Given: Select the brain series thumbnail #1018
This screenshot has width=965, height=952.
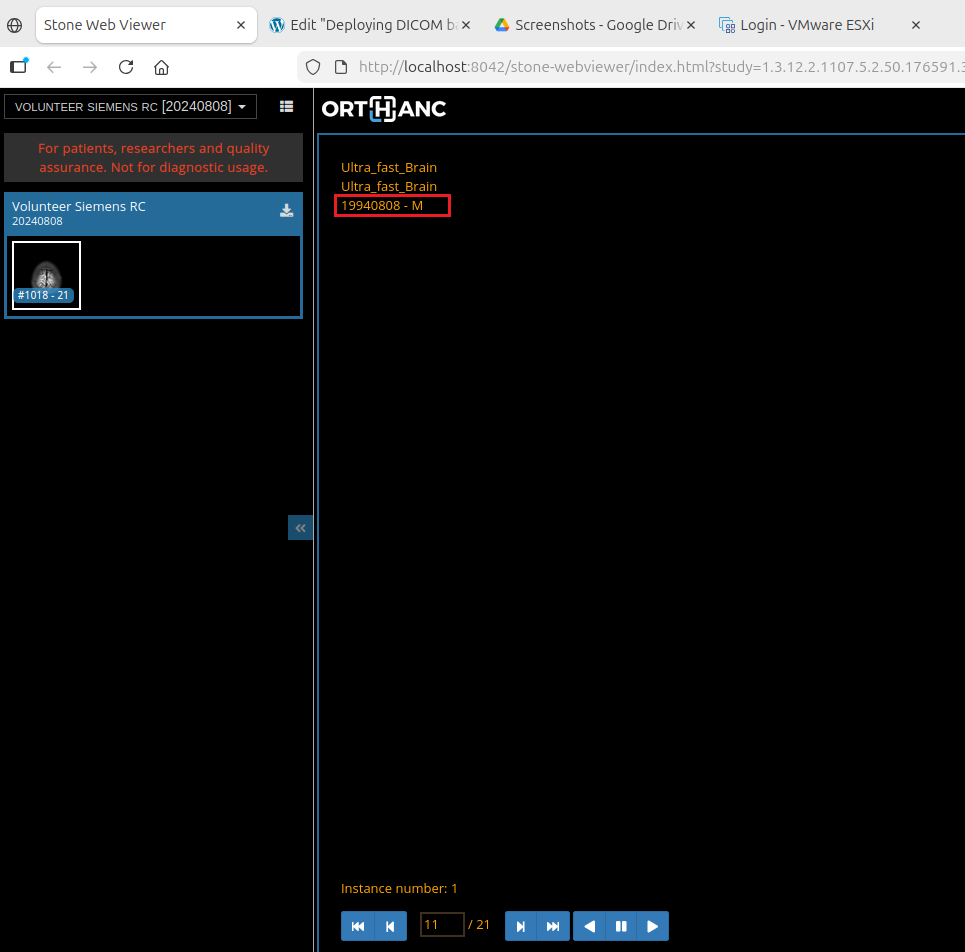Looking at the screenshot, I should [46, 275].
